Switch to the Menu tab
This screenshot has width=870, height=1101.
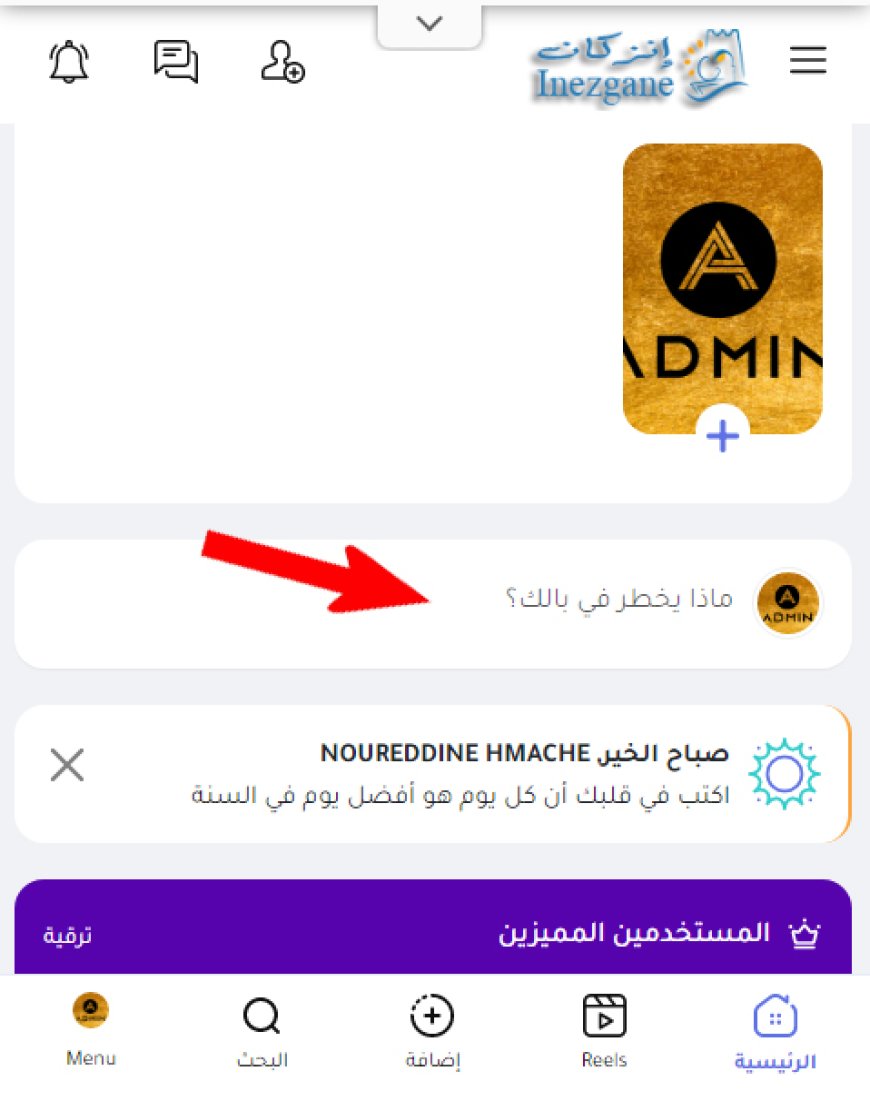click(91, 1030)
